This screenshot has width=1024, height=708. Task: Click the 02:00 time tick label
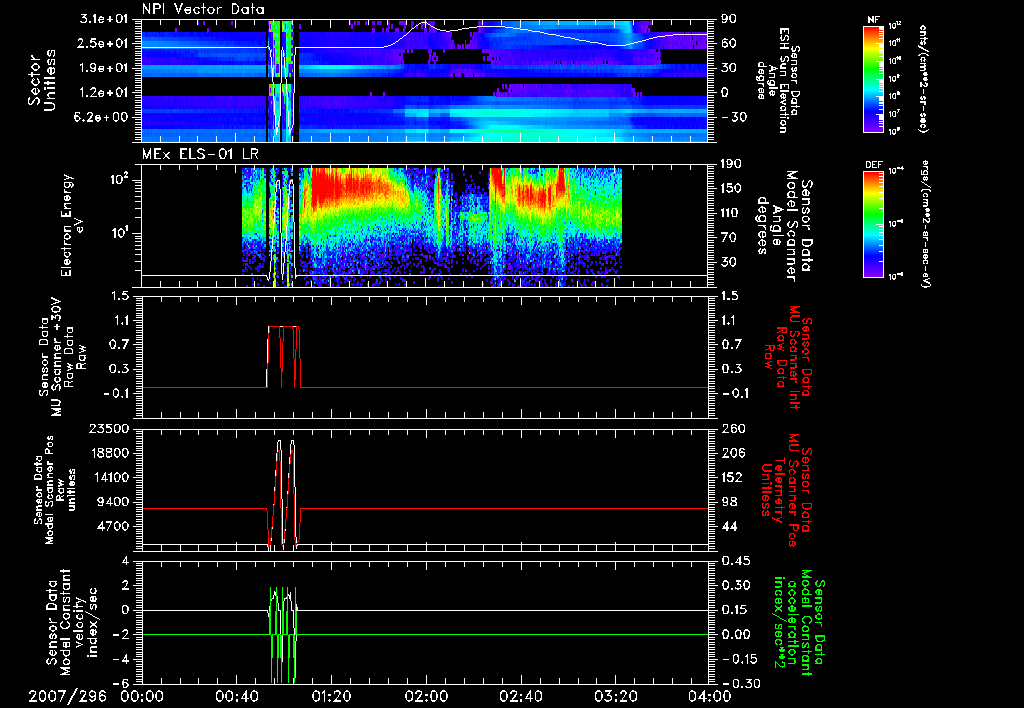[x=426, y=696]
